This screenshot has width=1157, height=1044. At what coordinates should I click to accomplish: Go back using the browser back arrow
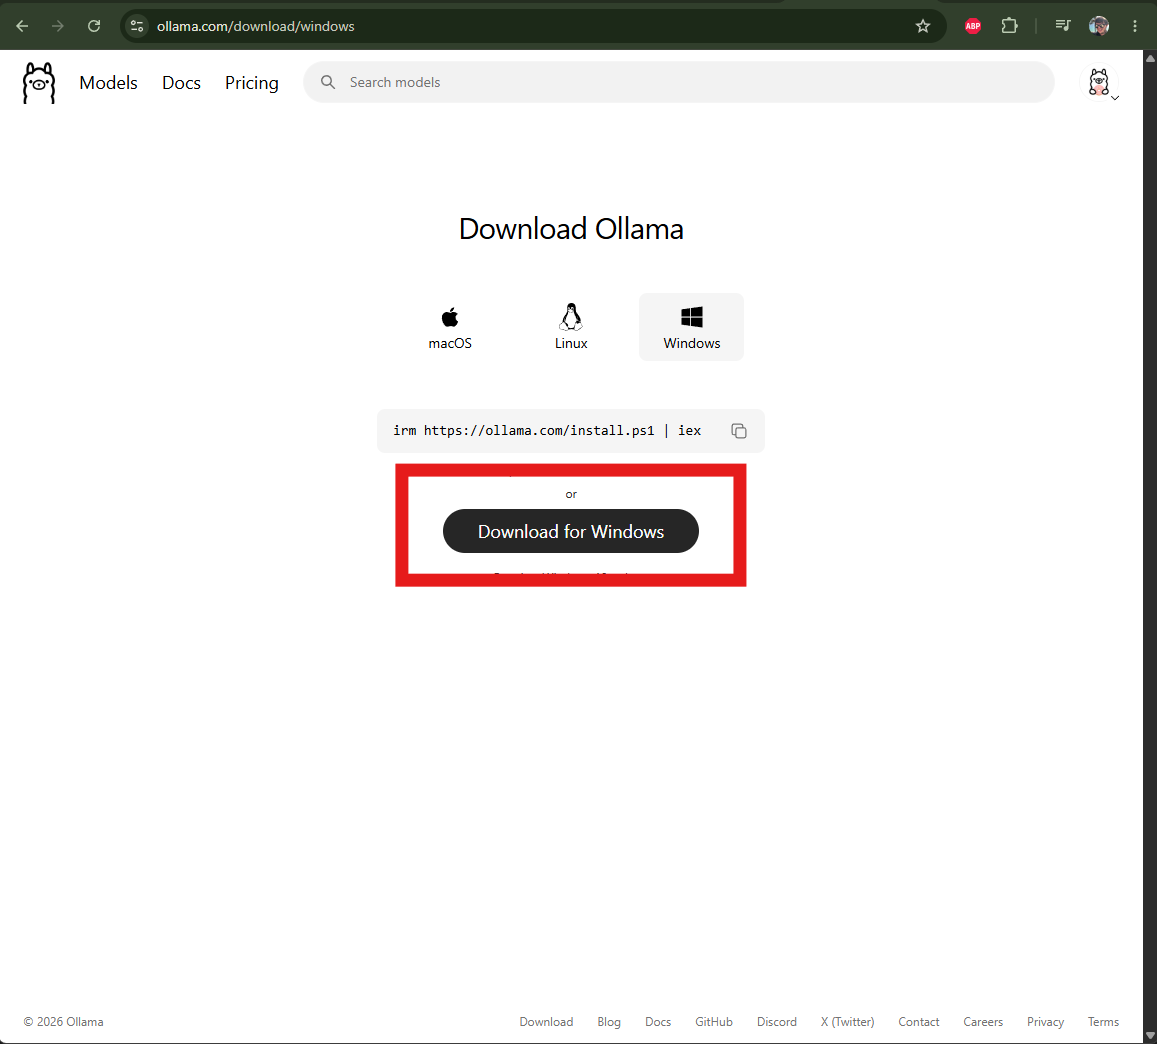coord(22,26)
